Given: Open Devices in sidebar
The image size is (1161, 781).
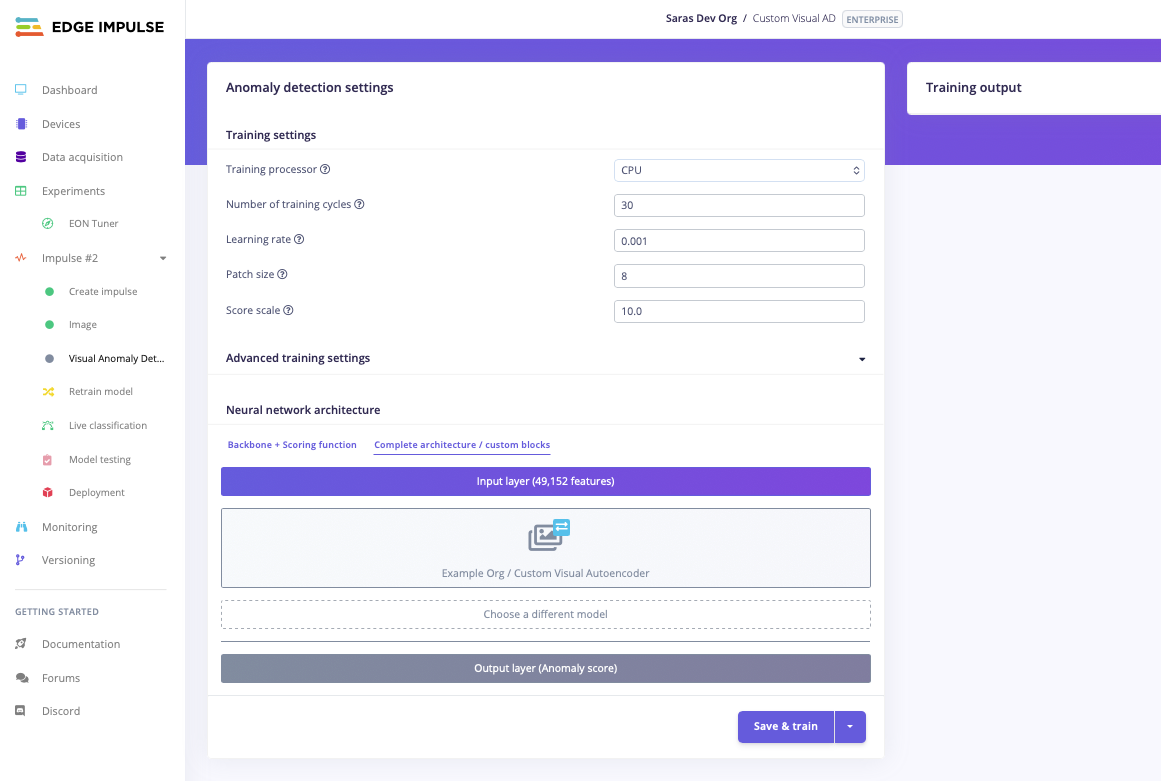Looking at the screenshot, I should point(61,124).
